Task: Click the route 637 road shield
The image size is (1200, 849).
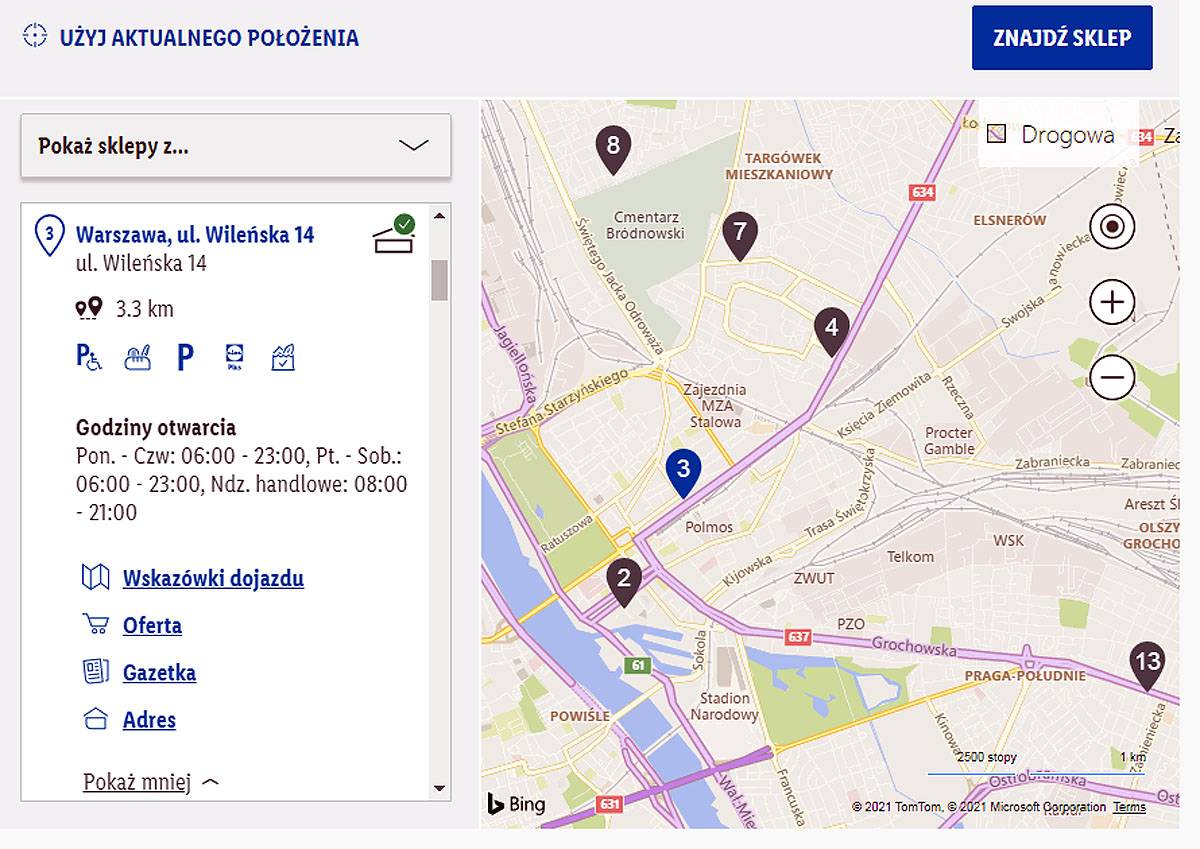Action: pos(798,637)
